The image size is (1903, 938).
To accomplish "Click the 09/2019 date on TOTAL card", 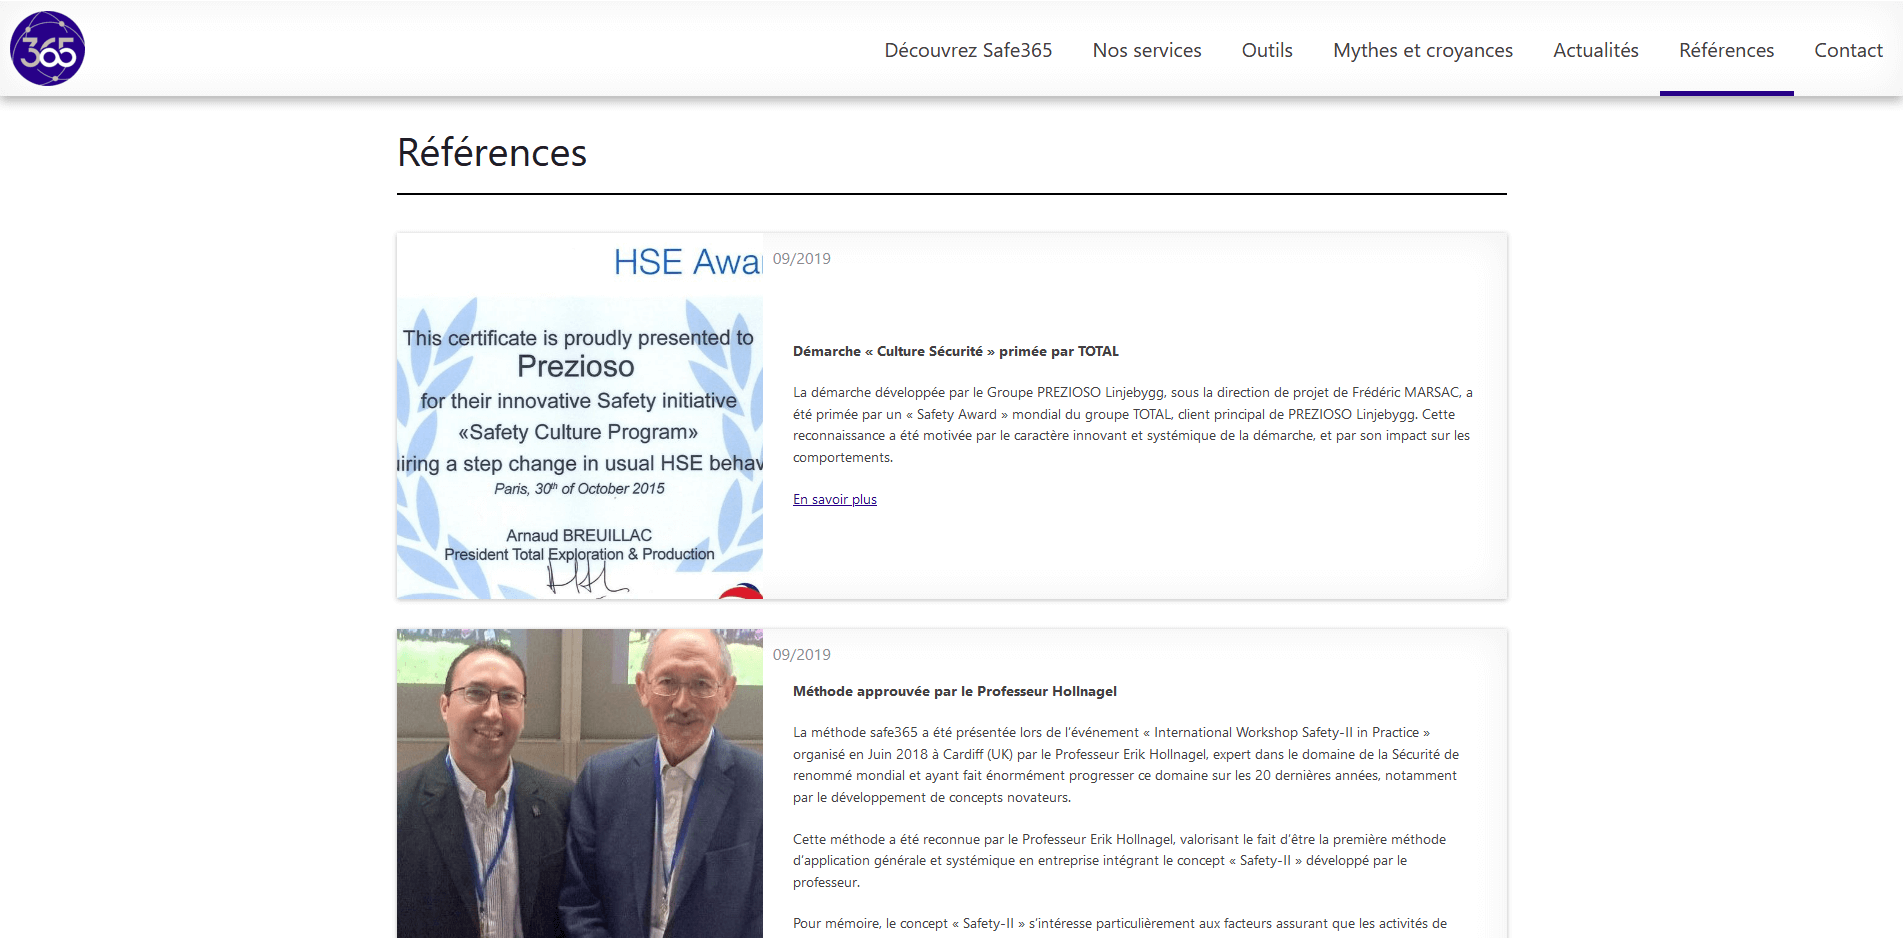I will [x=802, y=258].
